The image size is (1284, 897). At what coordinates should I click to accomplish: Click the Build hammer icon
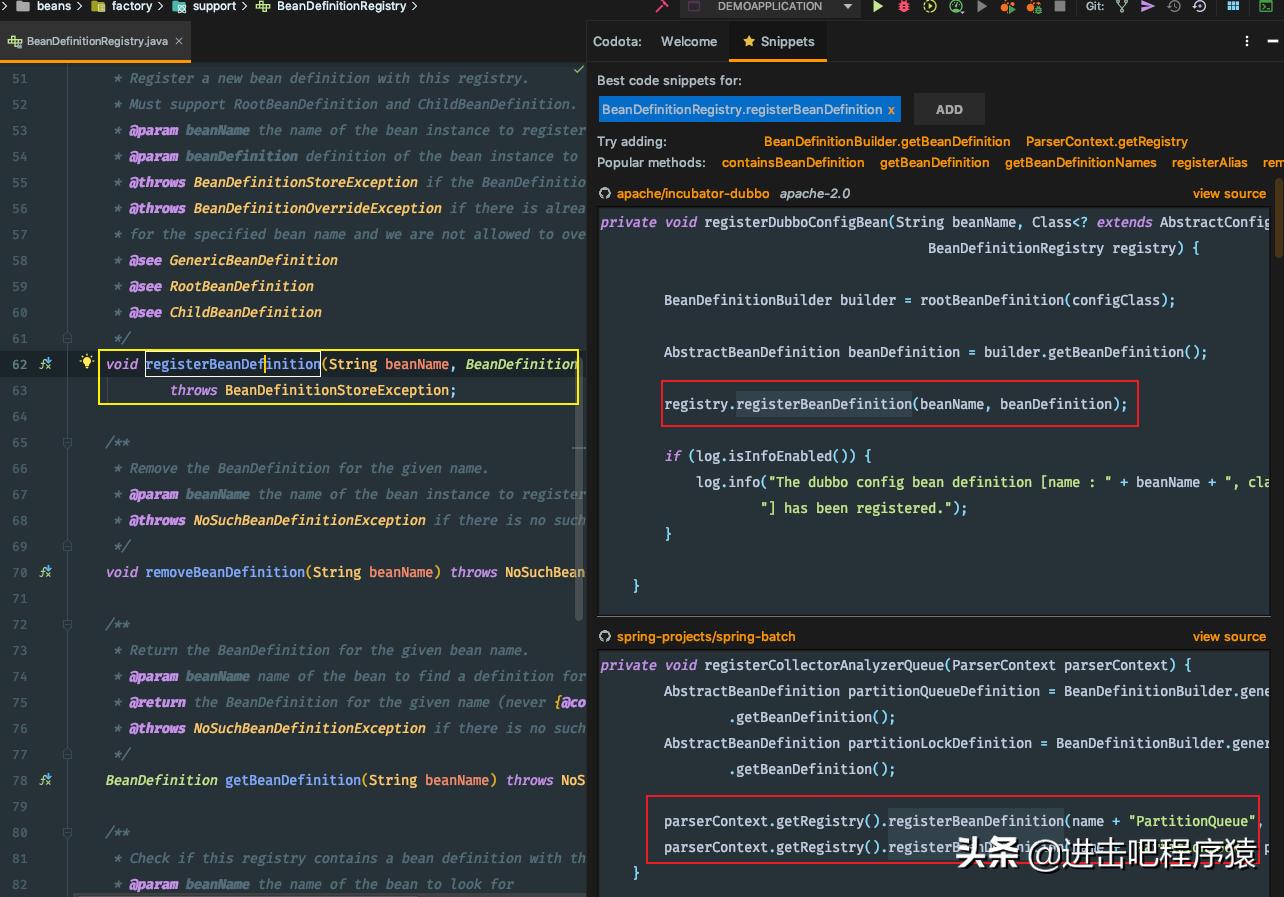tap(662, 7)
